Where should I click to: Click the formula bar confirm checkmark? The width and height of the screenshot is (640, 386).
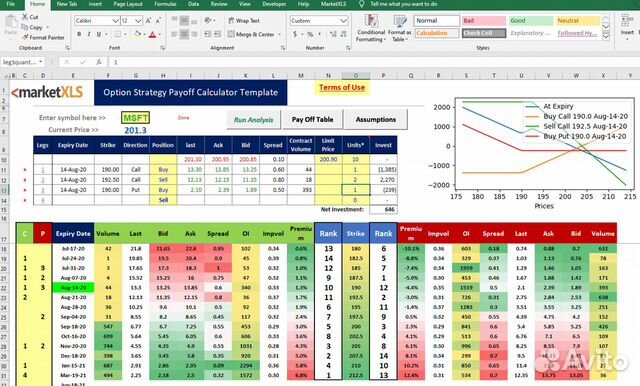pyautogui.click(x=83, y=62)
